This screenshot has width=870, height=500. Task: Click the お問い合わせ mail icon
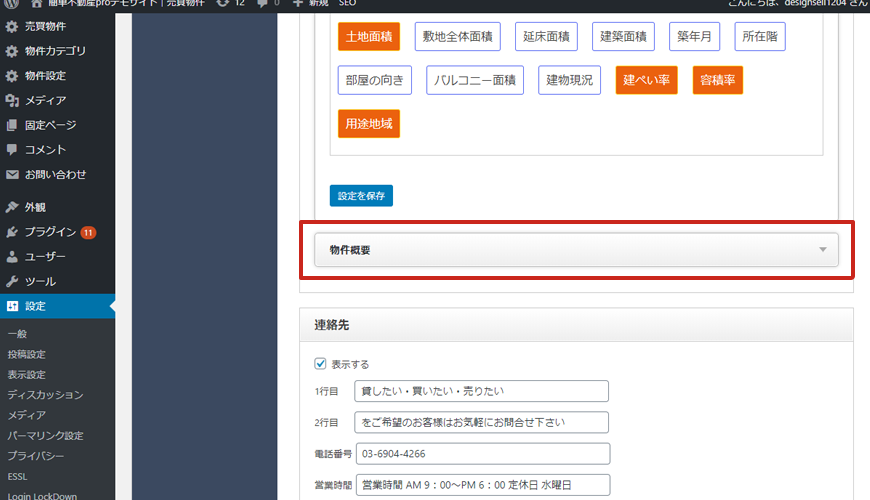click(x=12, y=175)
